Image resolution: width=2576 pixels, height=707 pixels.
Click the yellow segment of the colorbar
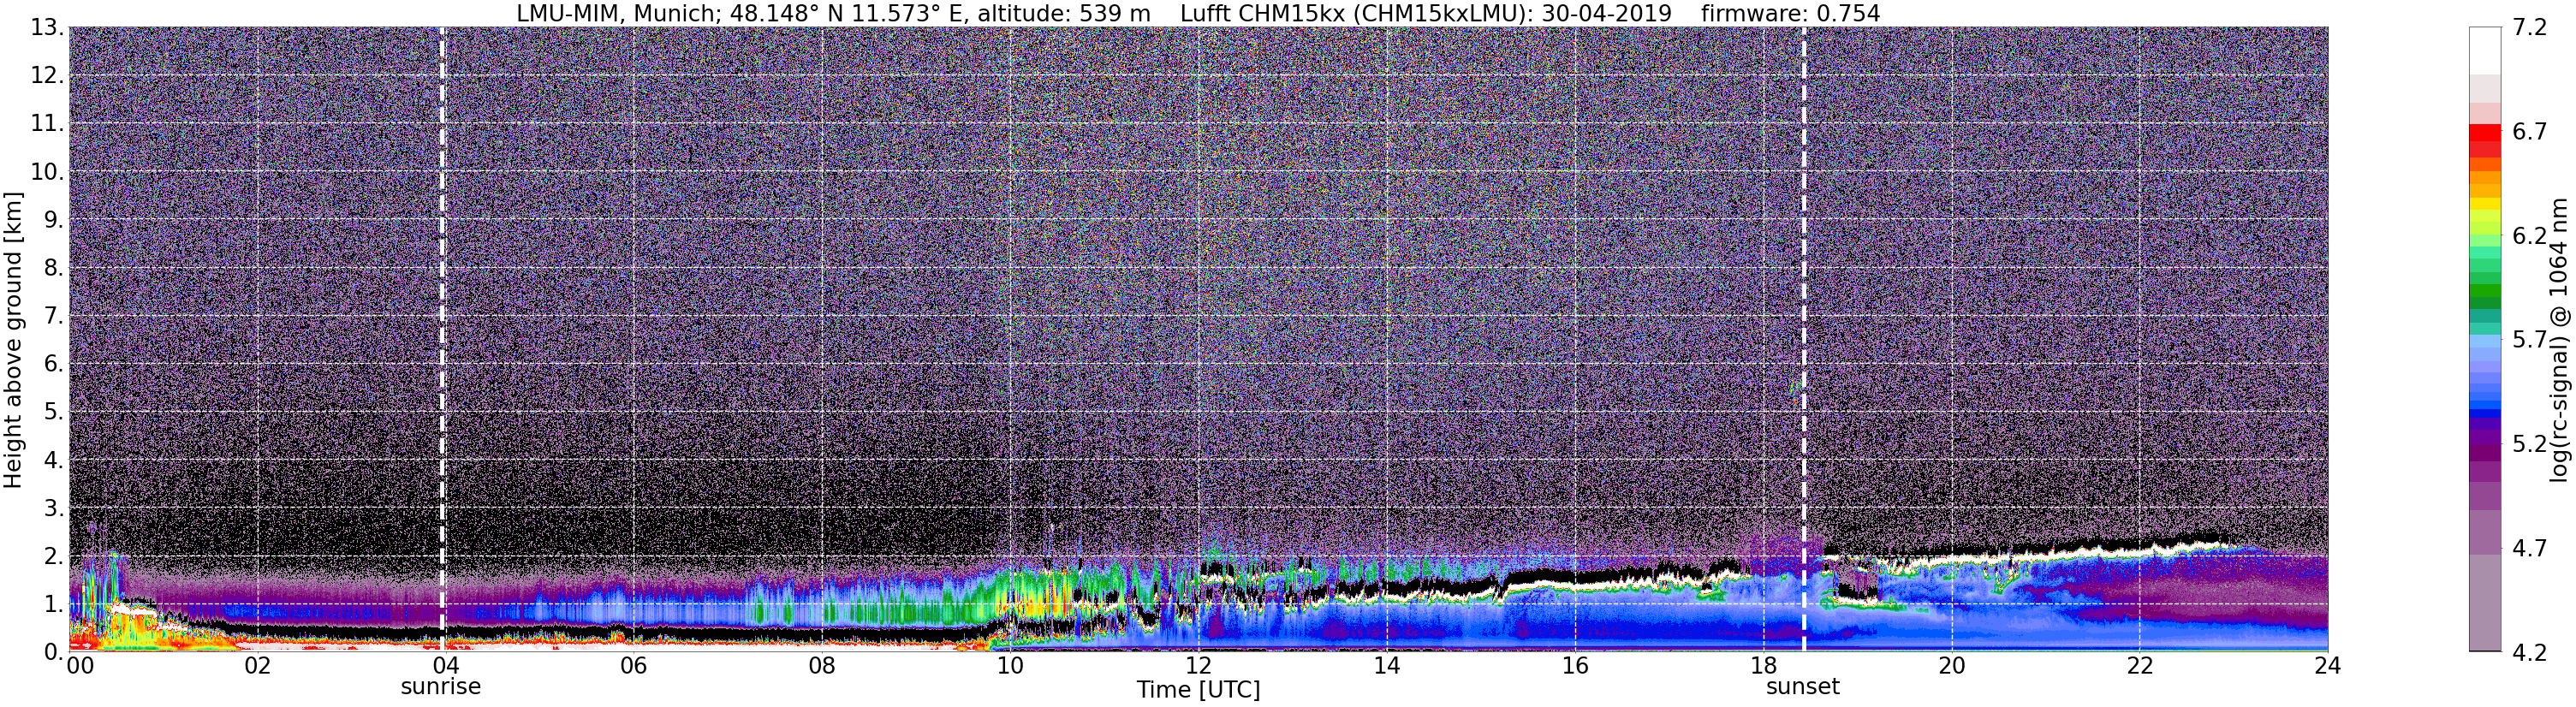pos(2485,204)
